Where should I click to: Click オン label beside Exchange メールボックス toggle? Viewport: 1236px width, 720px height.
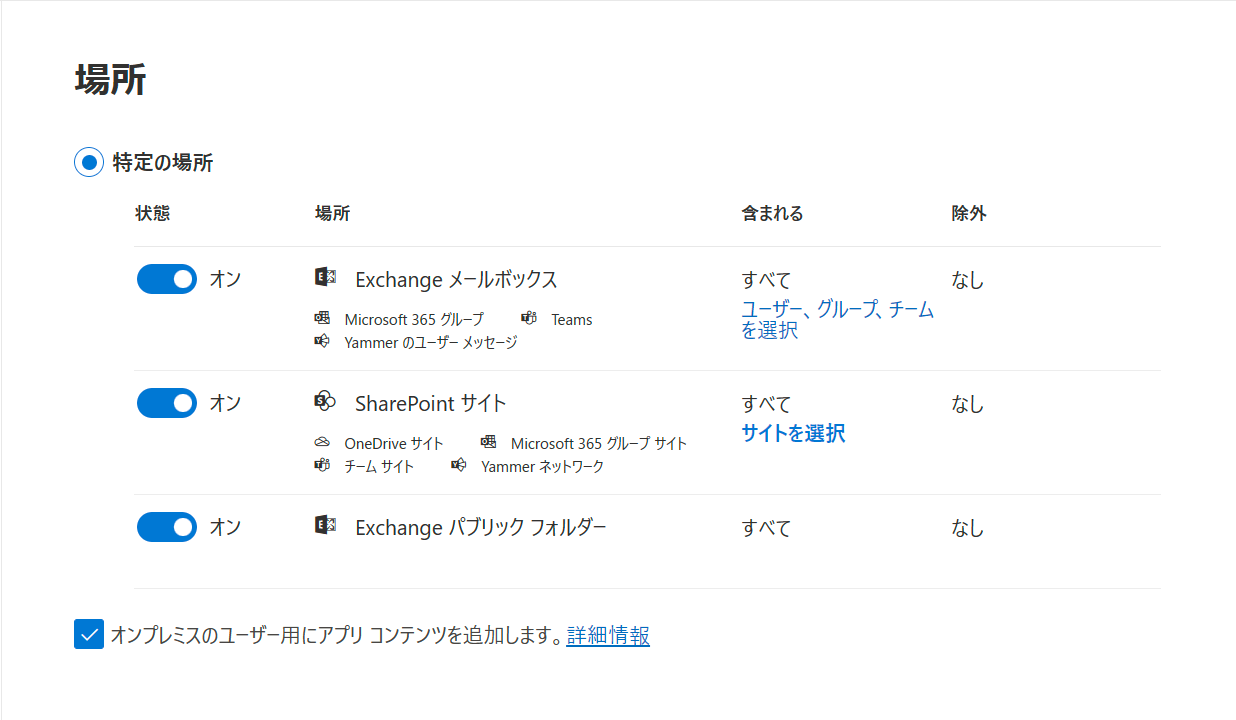coord(225,279)
